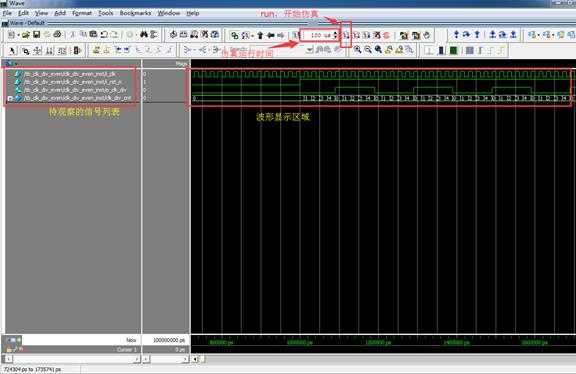
Task: Click the Run simulation icon
Action: pos(346,35)
